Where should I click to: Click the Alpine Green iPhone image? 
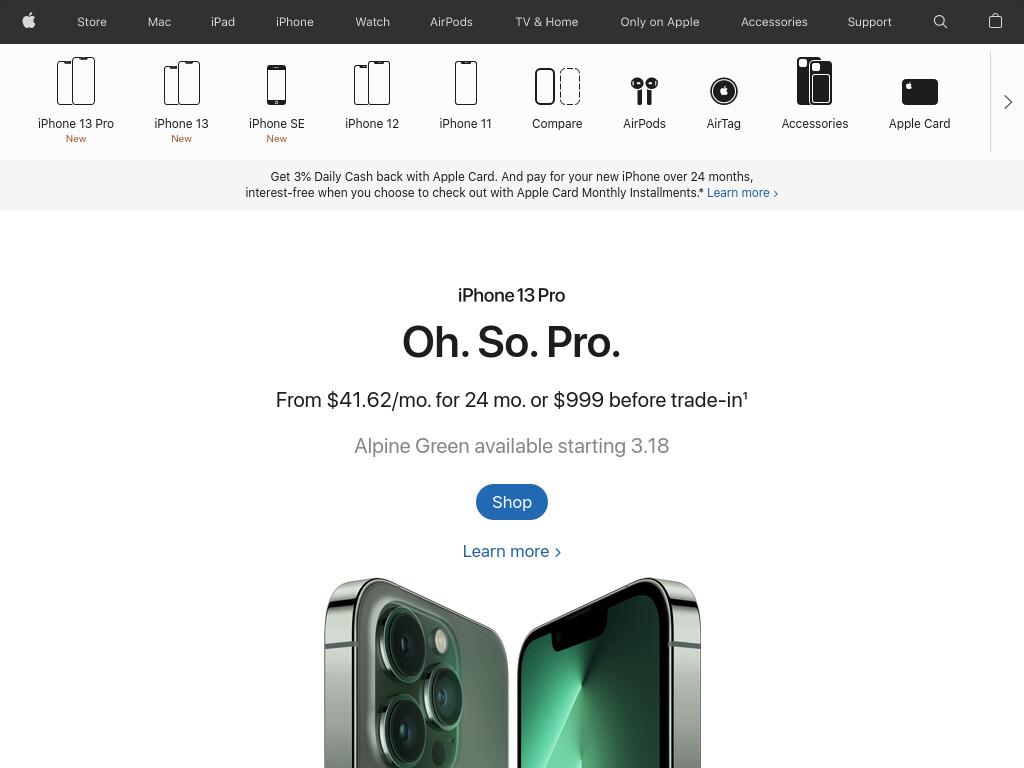coord(512,673)
